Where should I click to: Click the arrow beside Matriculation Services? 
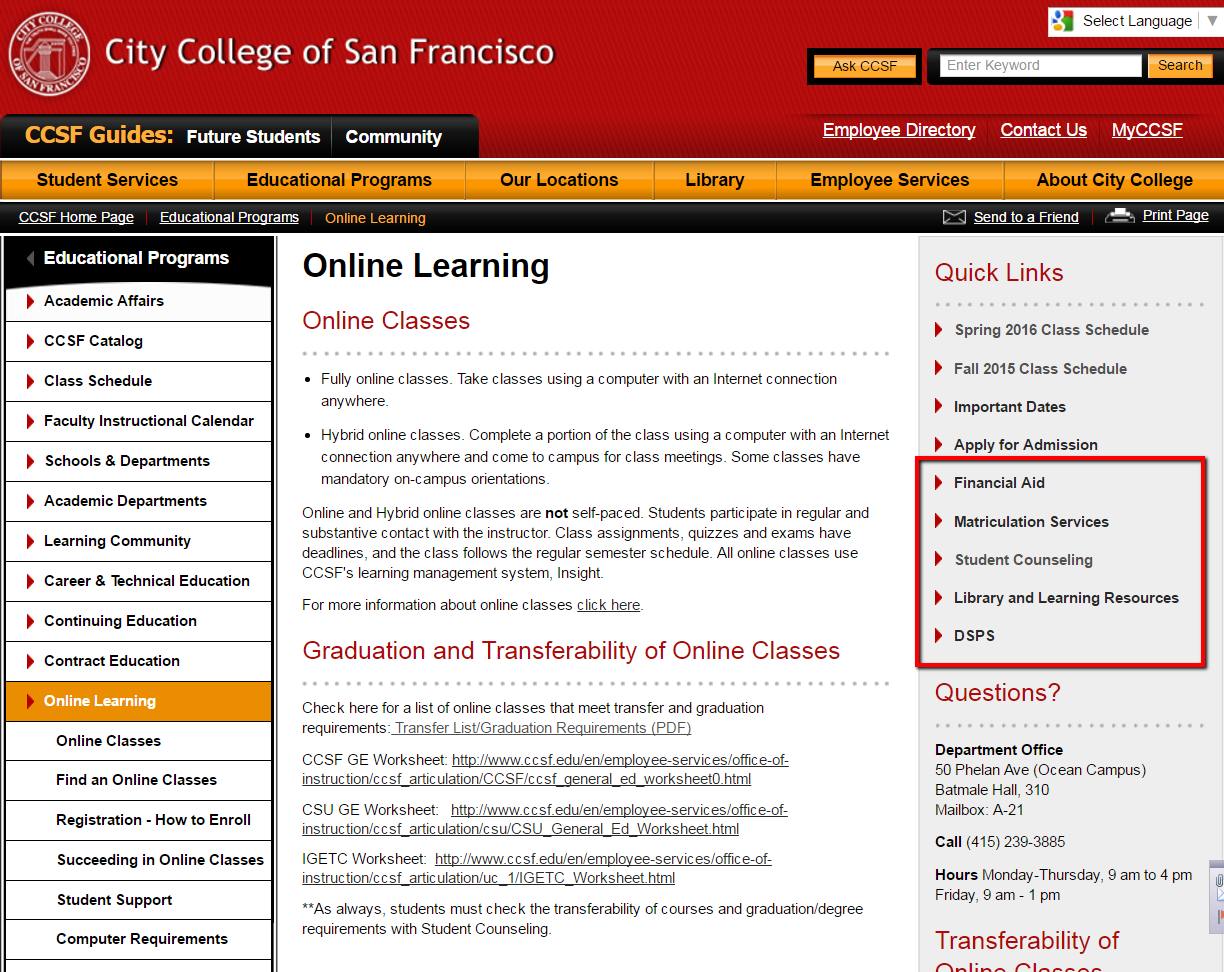939,521
